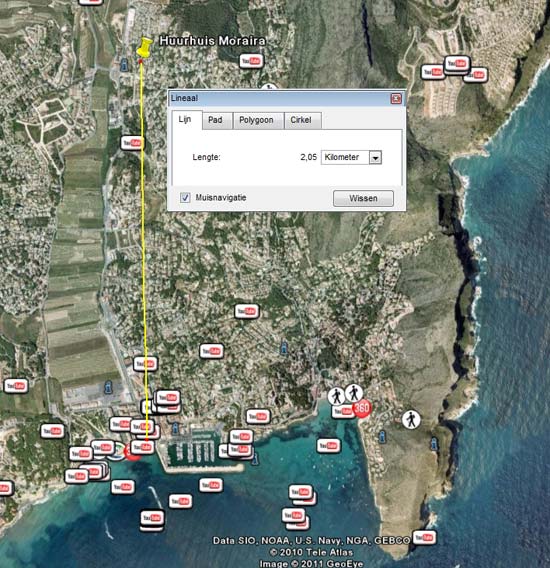Open YouTube marker under the ruler line's lower endpoint
Screen dimensions: 550x568
coord(142,447)
